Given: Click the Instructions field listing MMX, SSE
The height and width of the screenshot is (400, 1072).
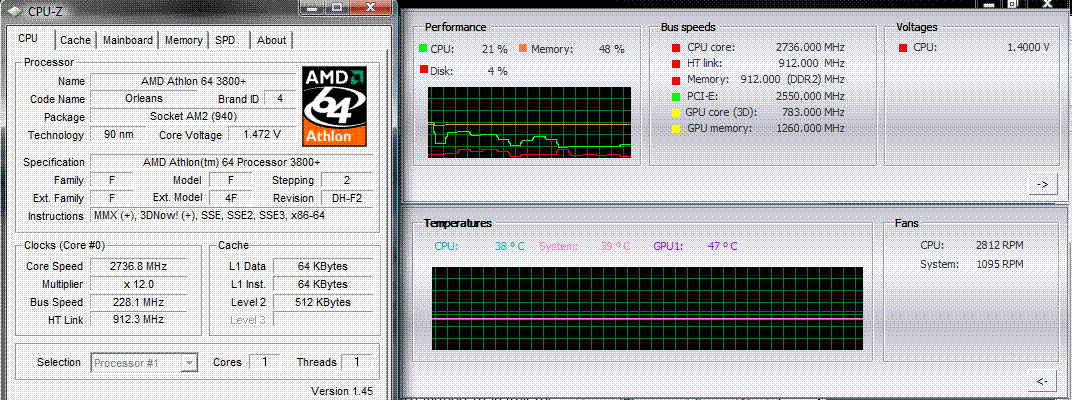Looking at the screenshot, I should tap(232, 216).
